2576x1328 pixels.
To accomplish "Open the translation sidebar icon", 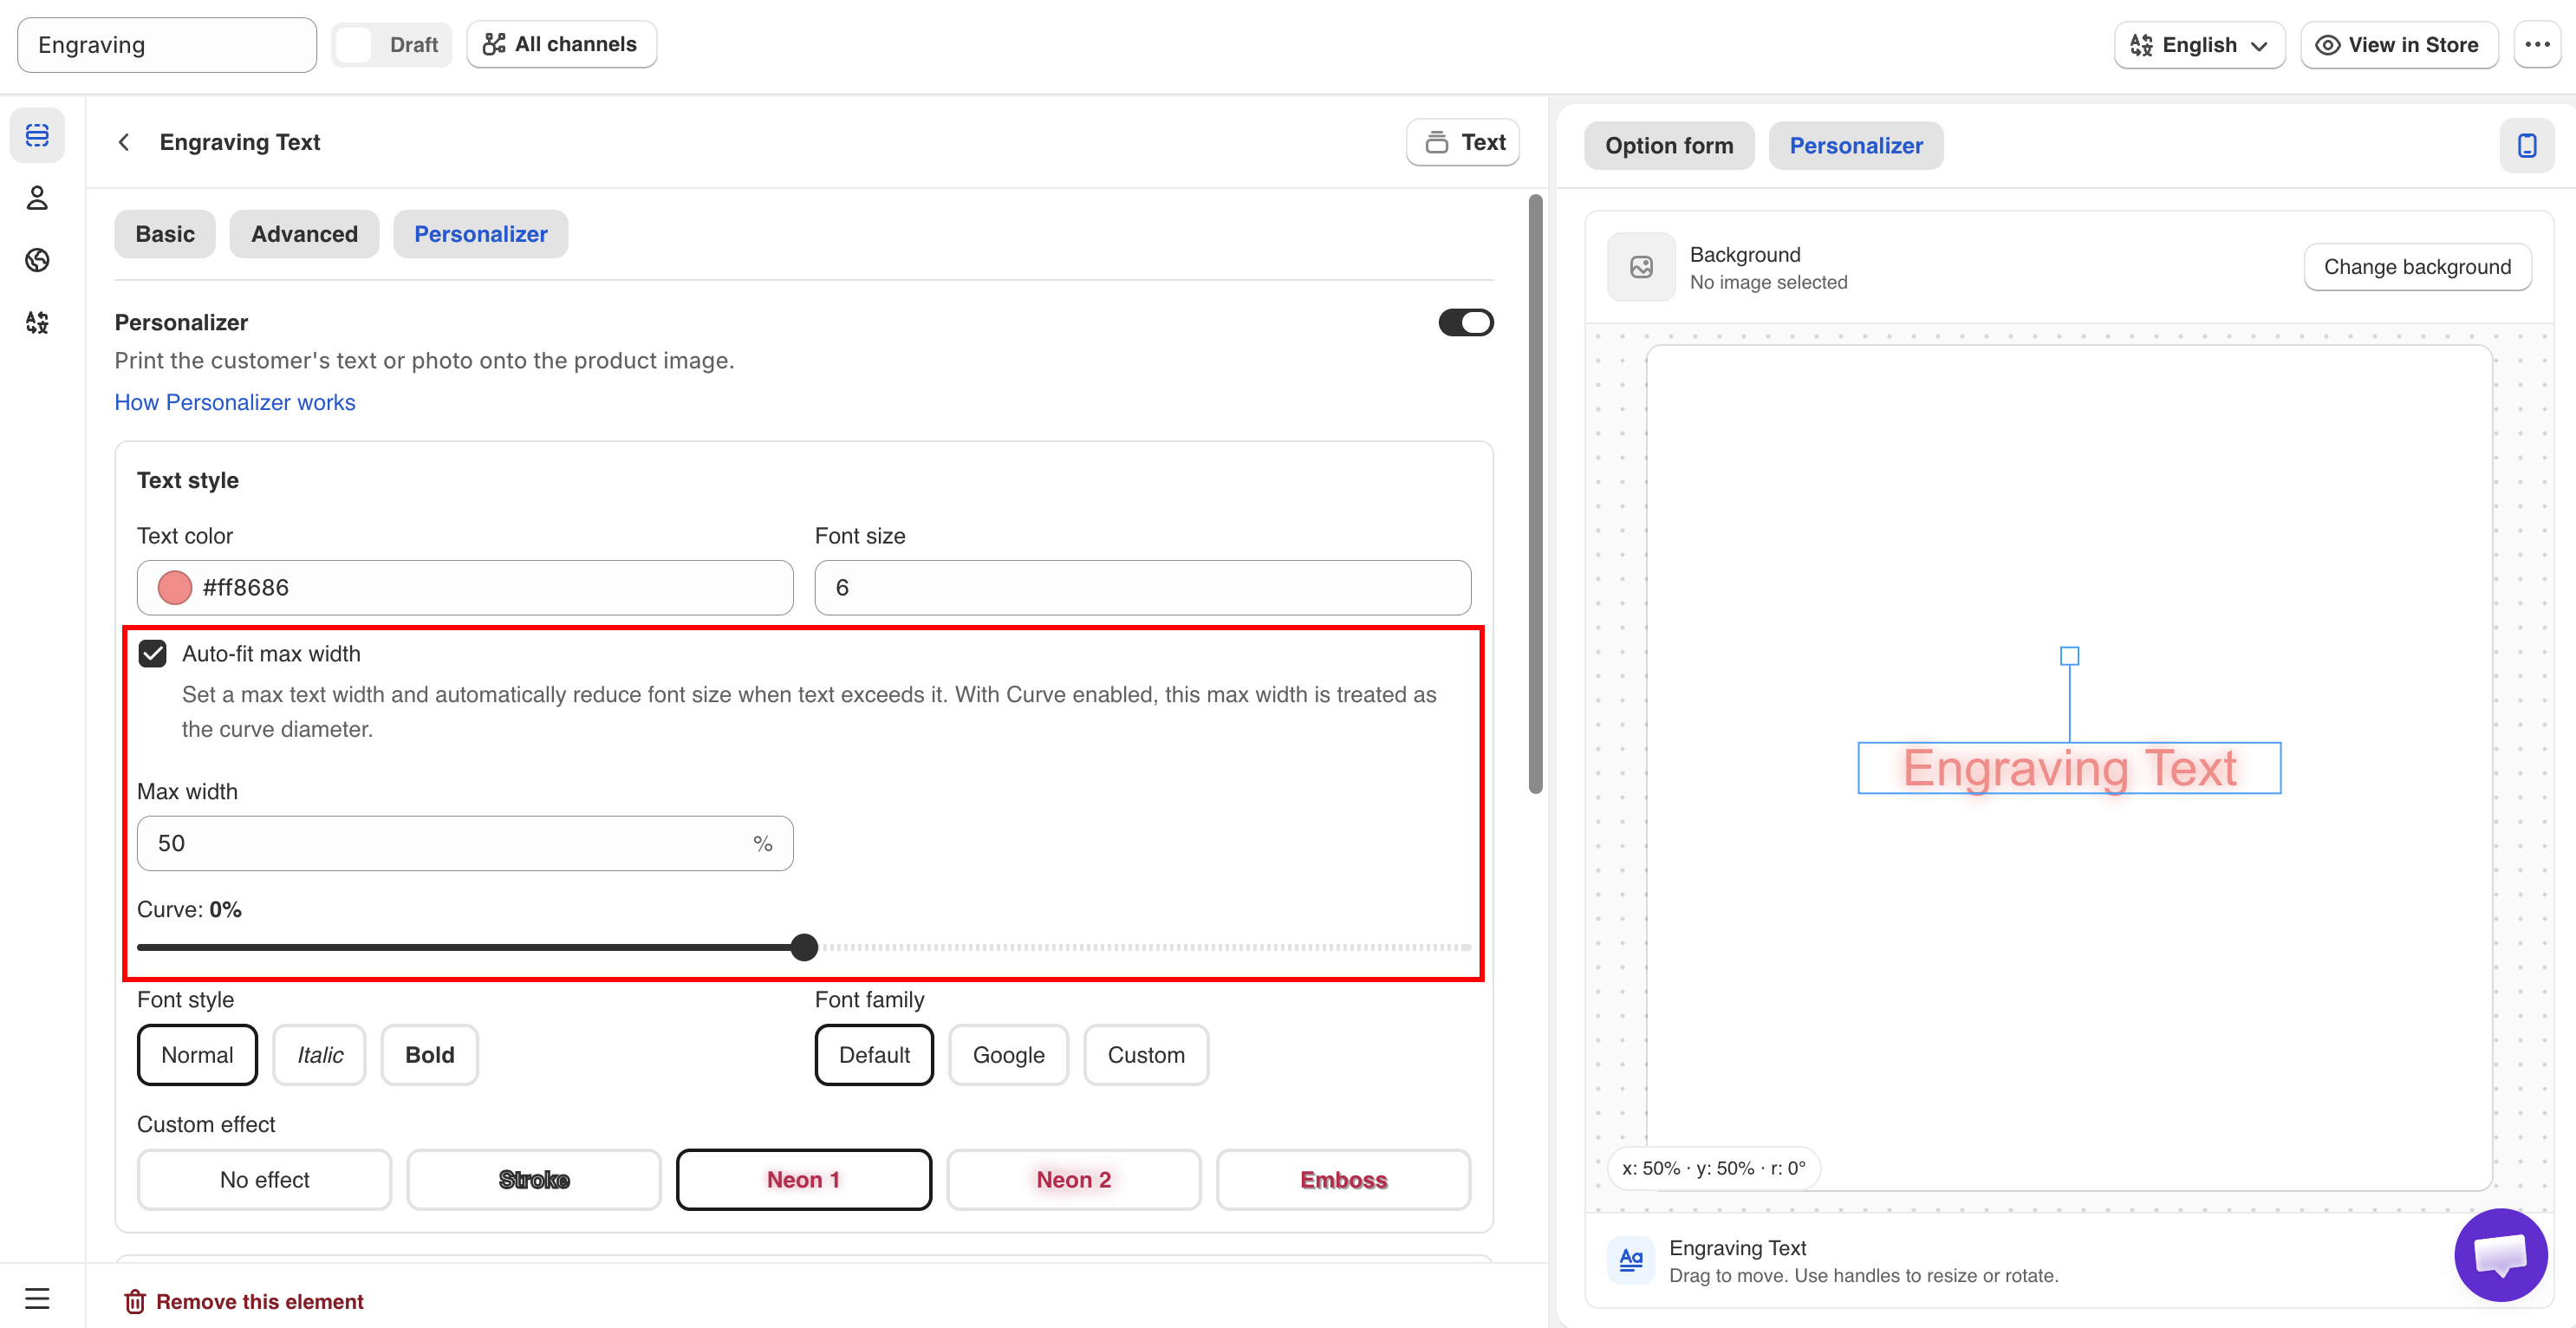I will click(x=37, y=322).
